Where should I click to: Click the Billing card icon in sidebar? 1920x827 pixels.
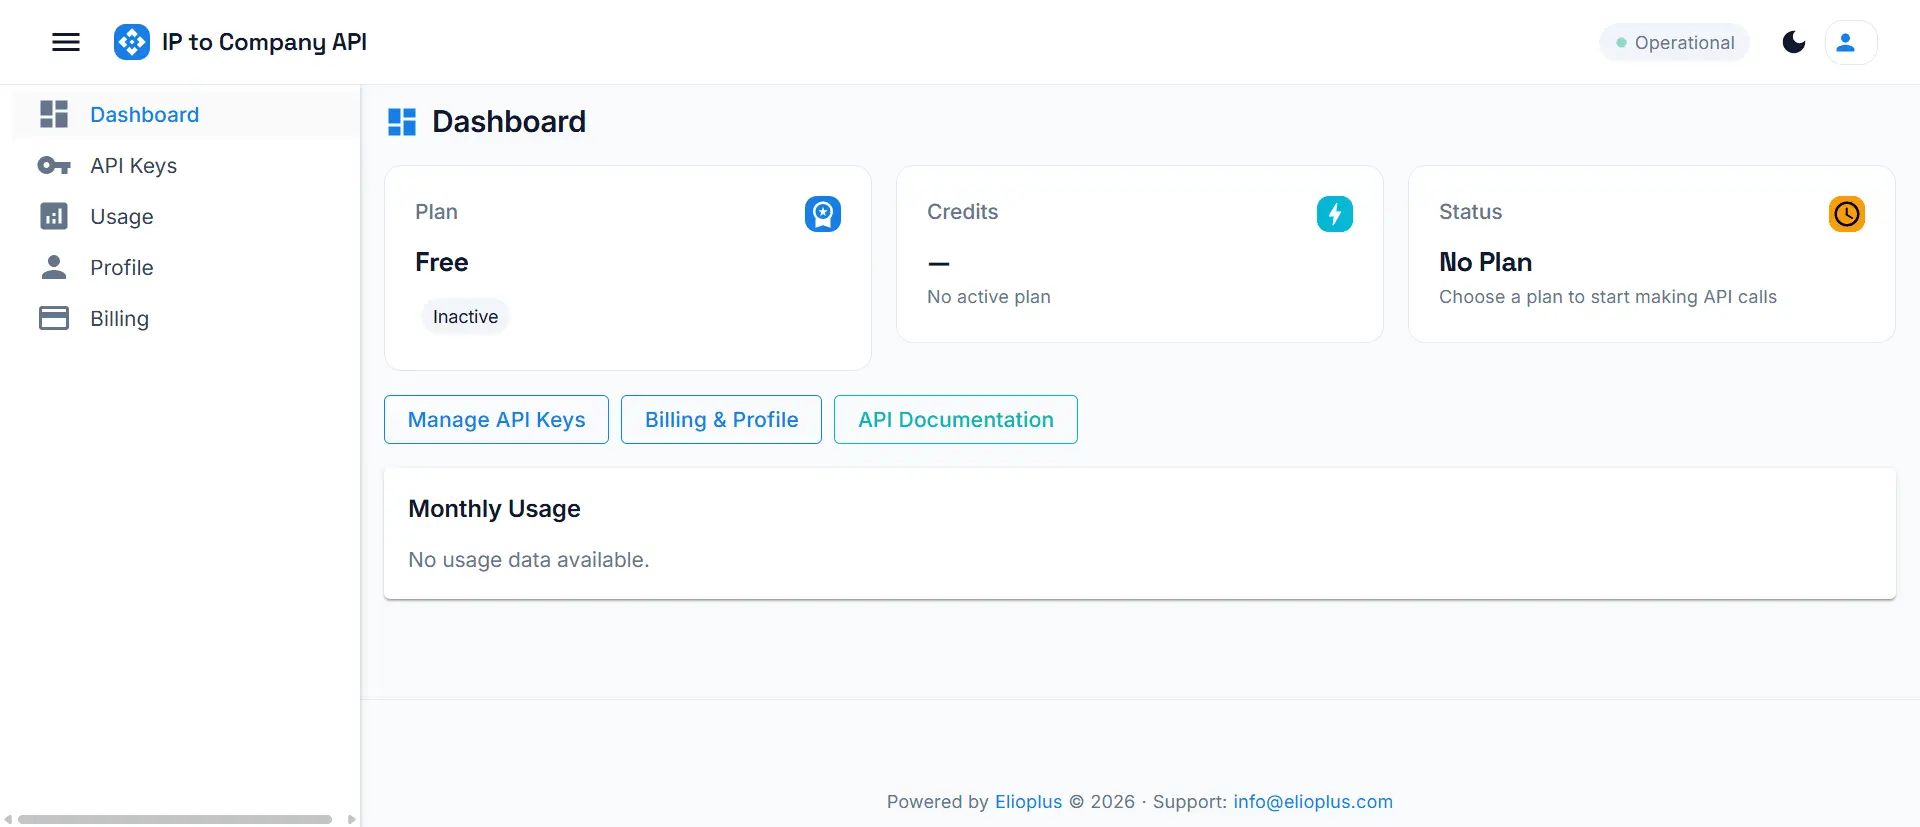pyautogui.click(x=54, y=318)
